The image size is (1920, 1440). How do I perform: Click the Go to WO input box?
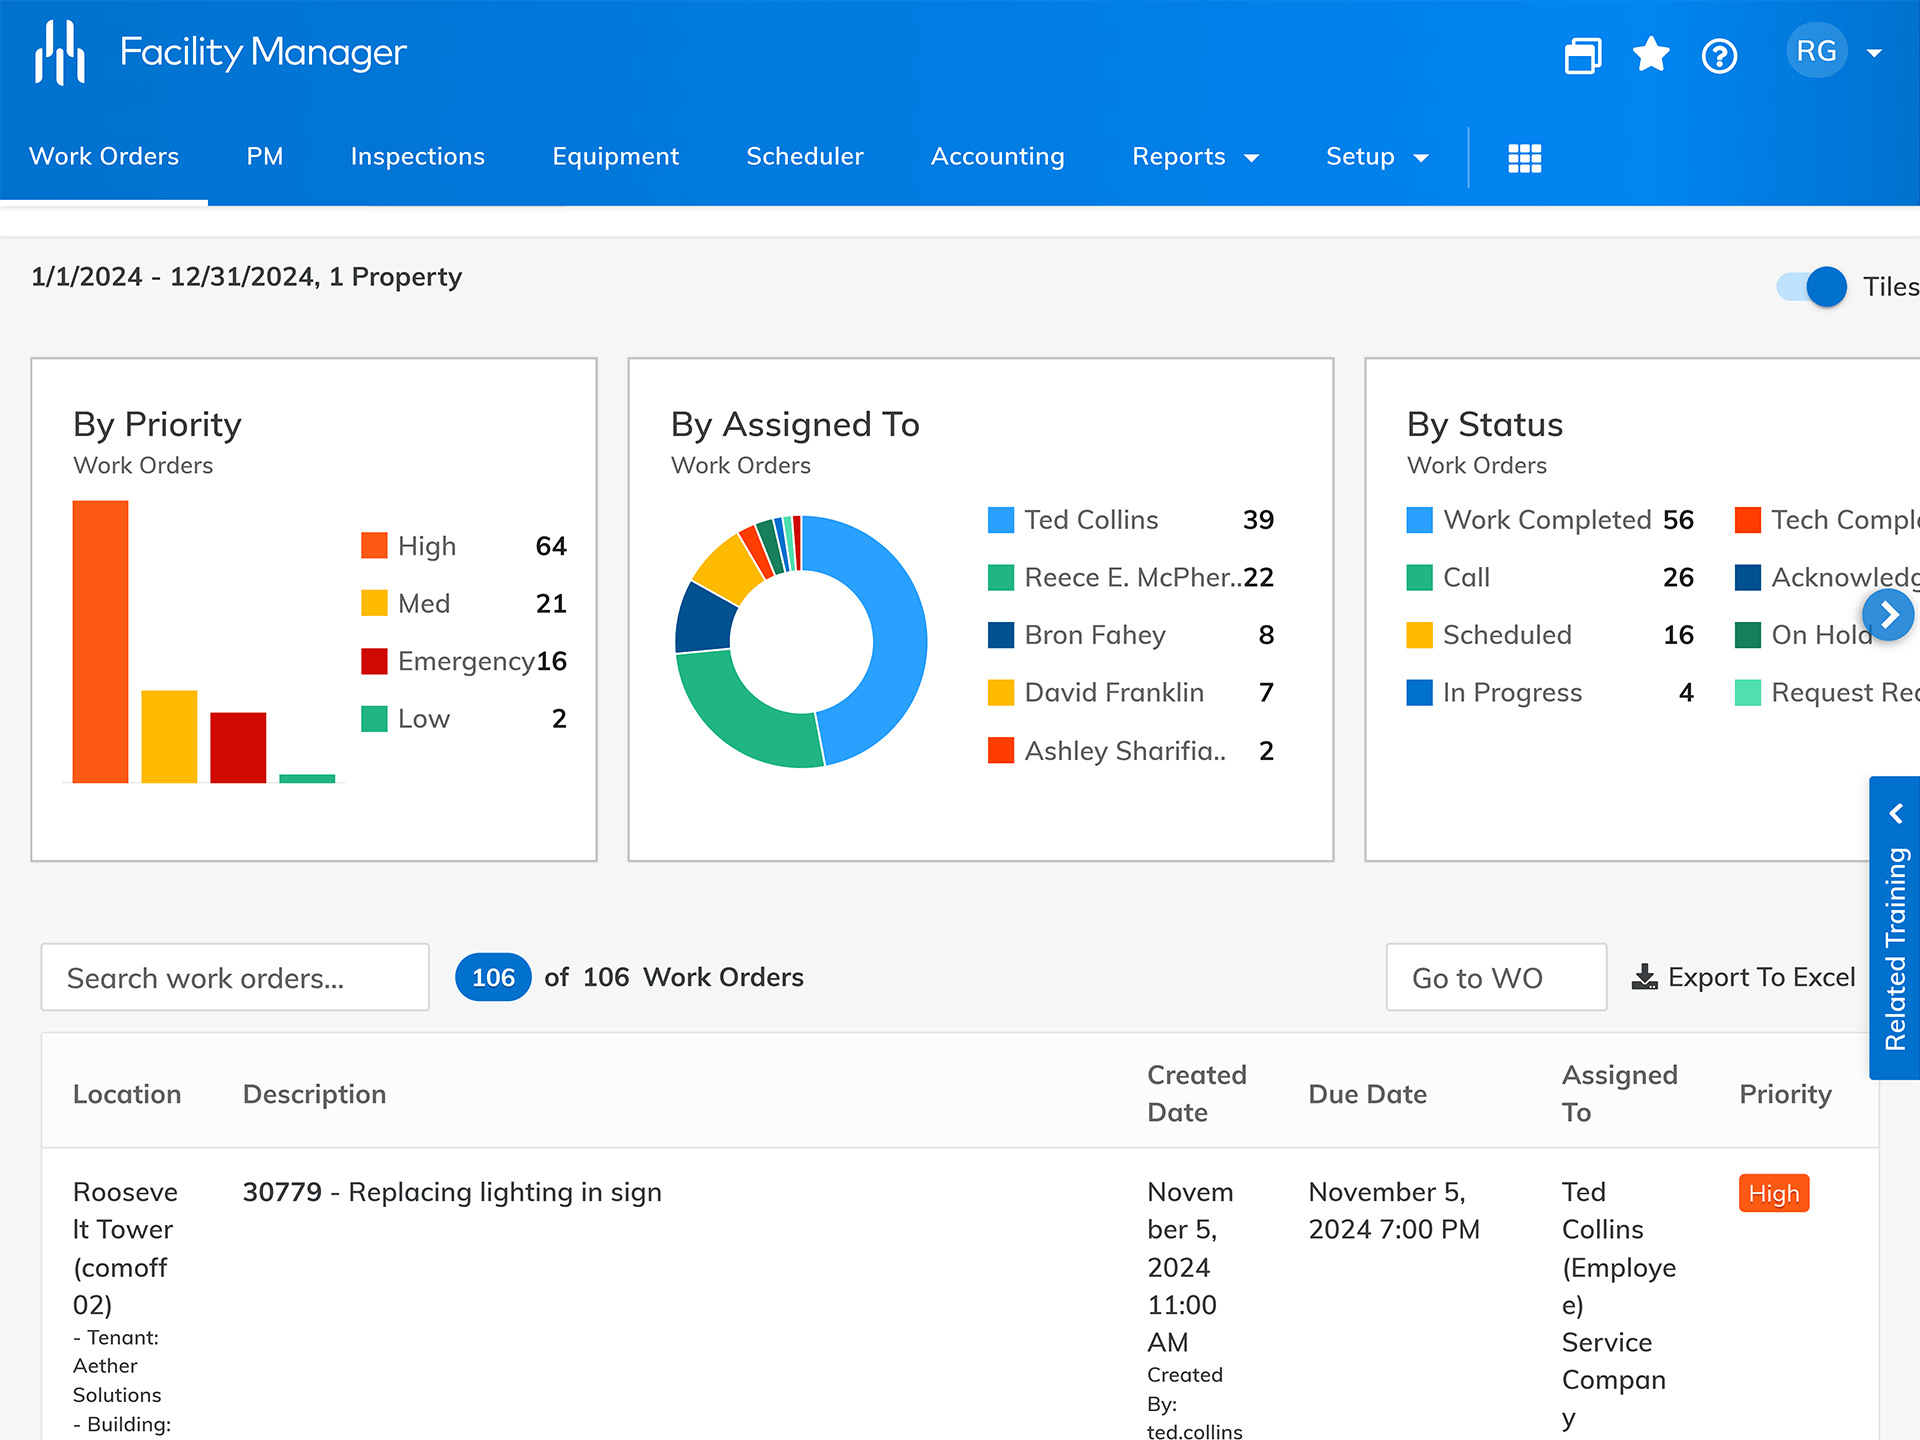1495,977
